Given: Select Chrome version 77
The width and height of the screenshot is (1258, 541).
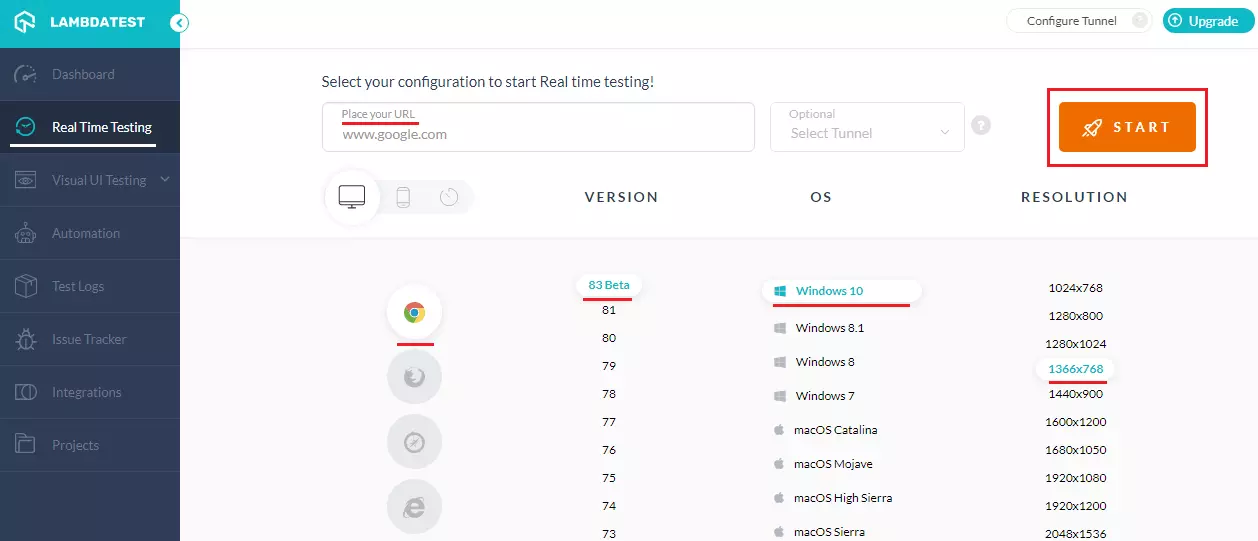Looking at the screenshot, I should click(609, 422).
